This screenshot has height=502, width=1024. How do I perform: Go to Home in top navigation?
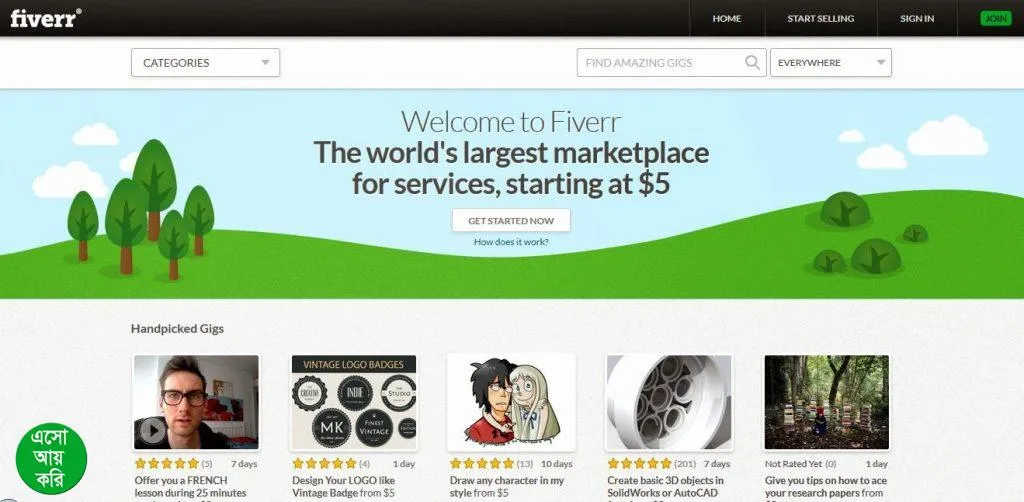click(727, 18)
